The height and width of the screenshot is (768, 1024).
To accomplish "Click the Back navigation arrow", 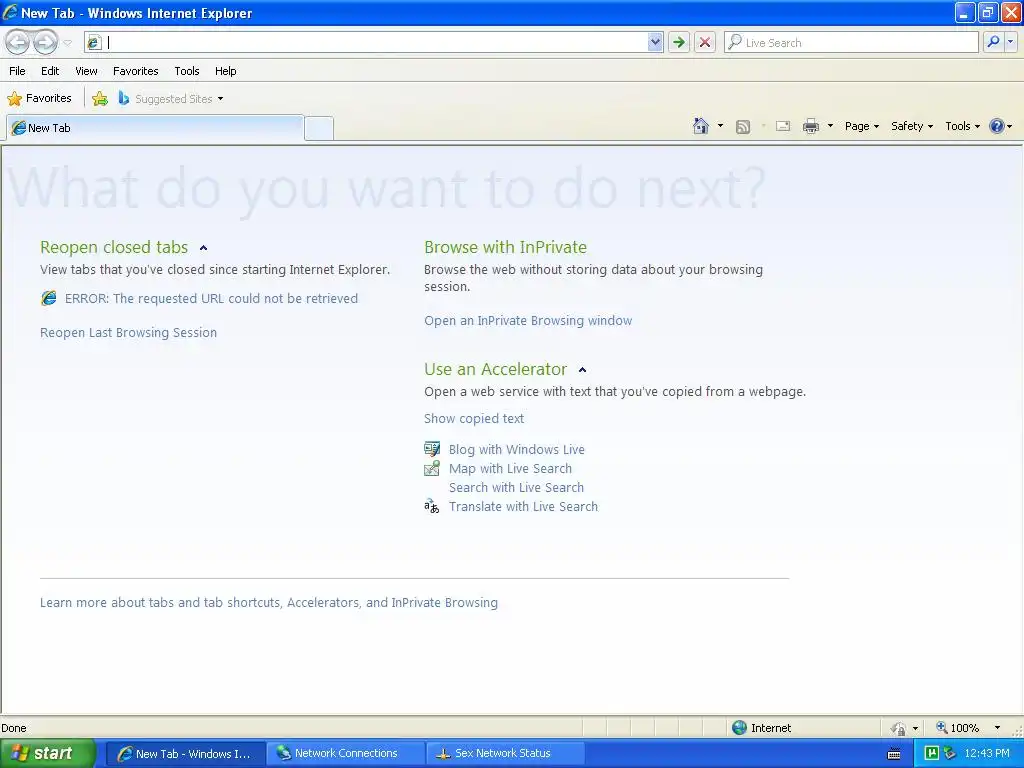I will click(x=18, y=42).
